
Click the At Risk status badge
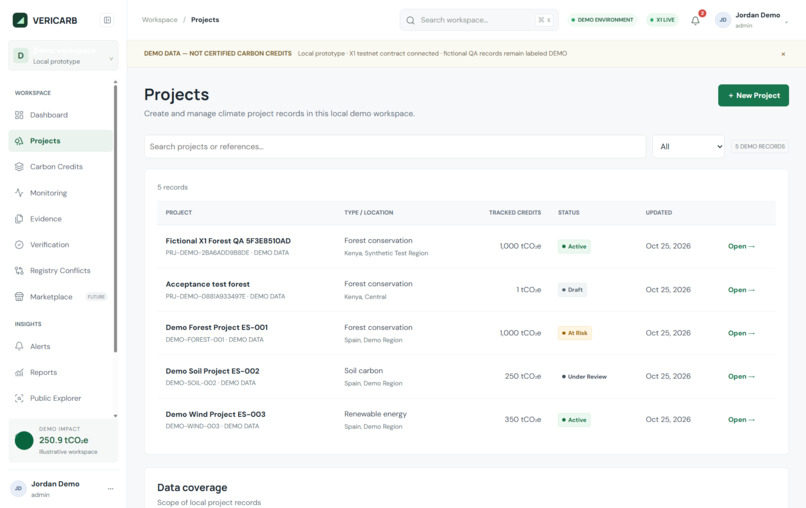coord(575,333)
